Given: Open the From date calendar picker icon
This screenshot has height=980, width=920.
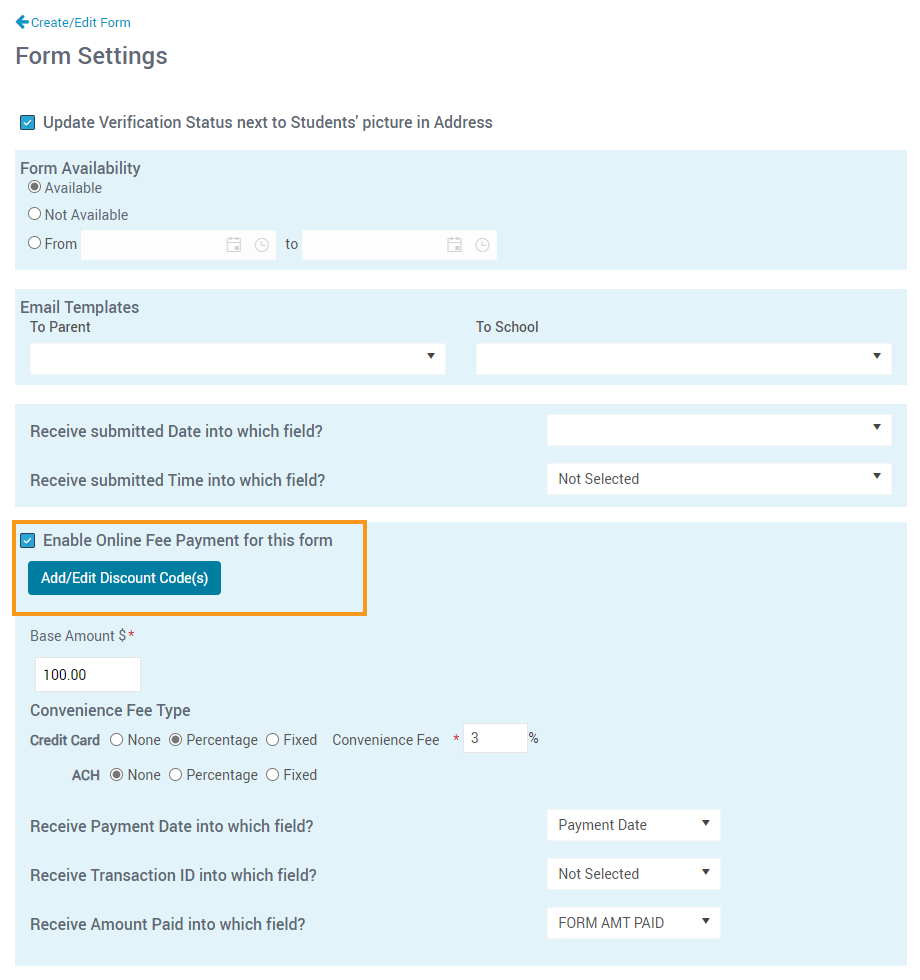Looking at the screenshot, I should click(234, 245).
